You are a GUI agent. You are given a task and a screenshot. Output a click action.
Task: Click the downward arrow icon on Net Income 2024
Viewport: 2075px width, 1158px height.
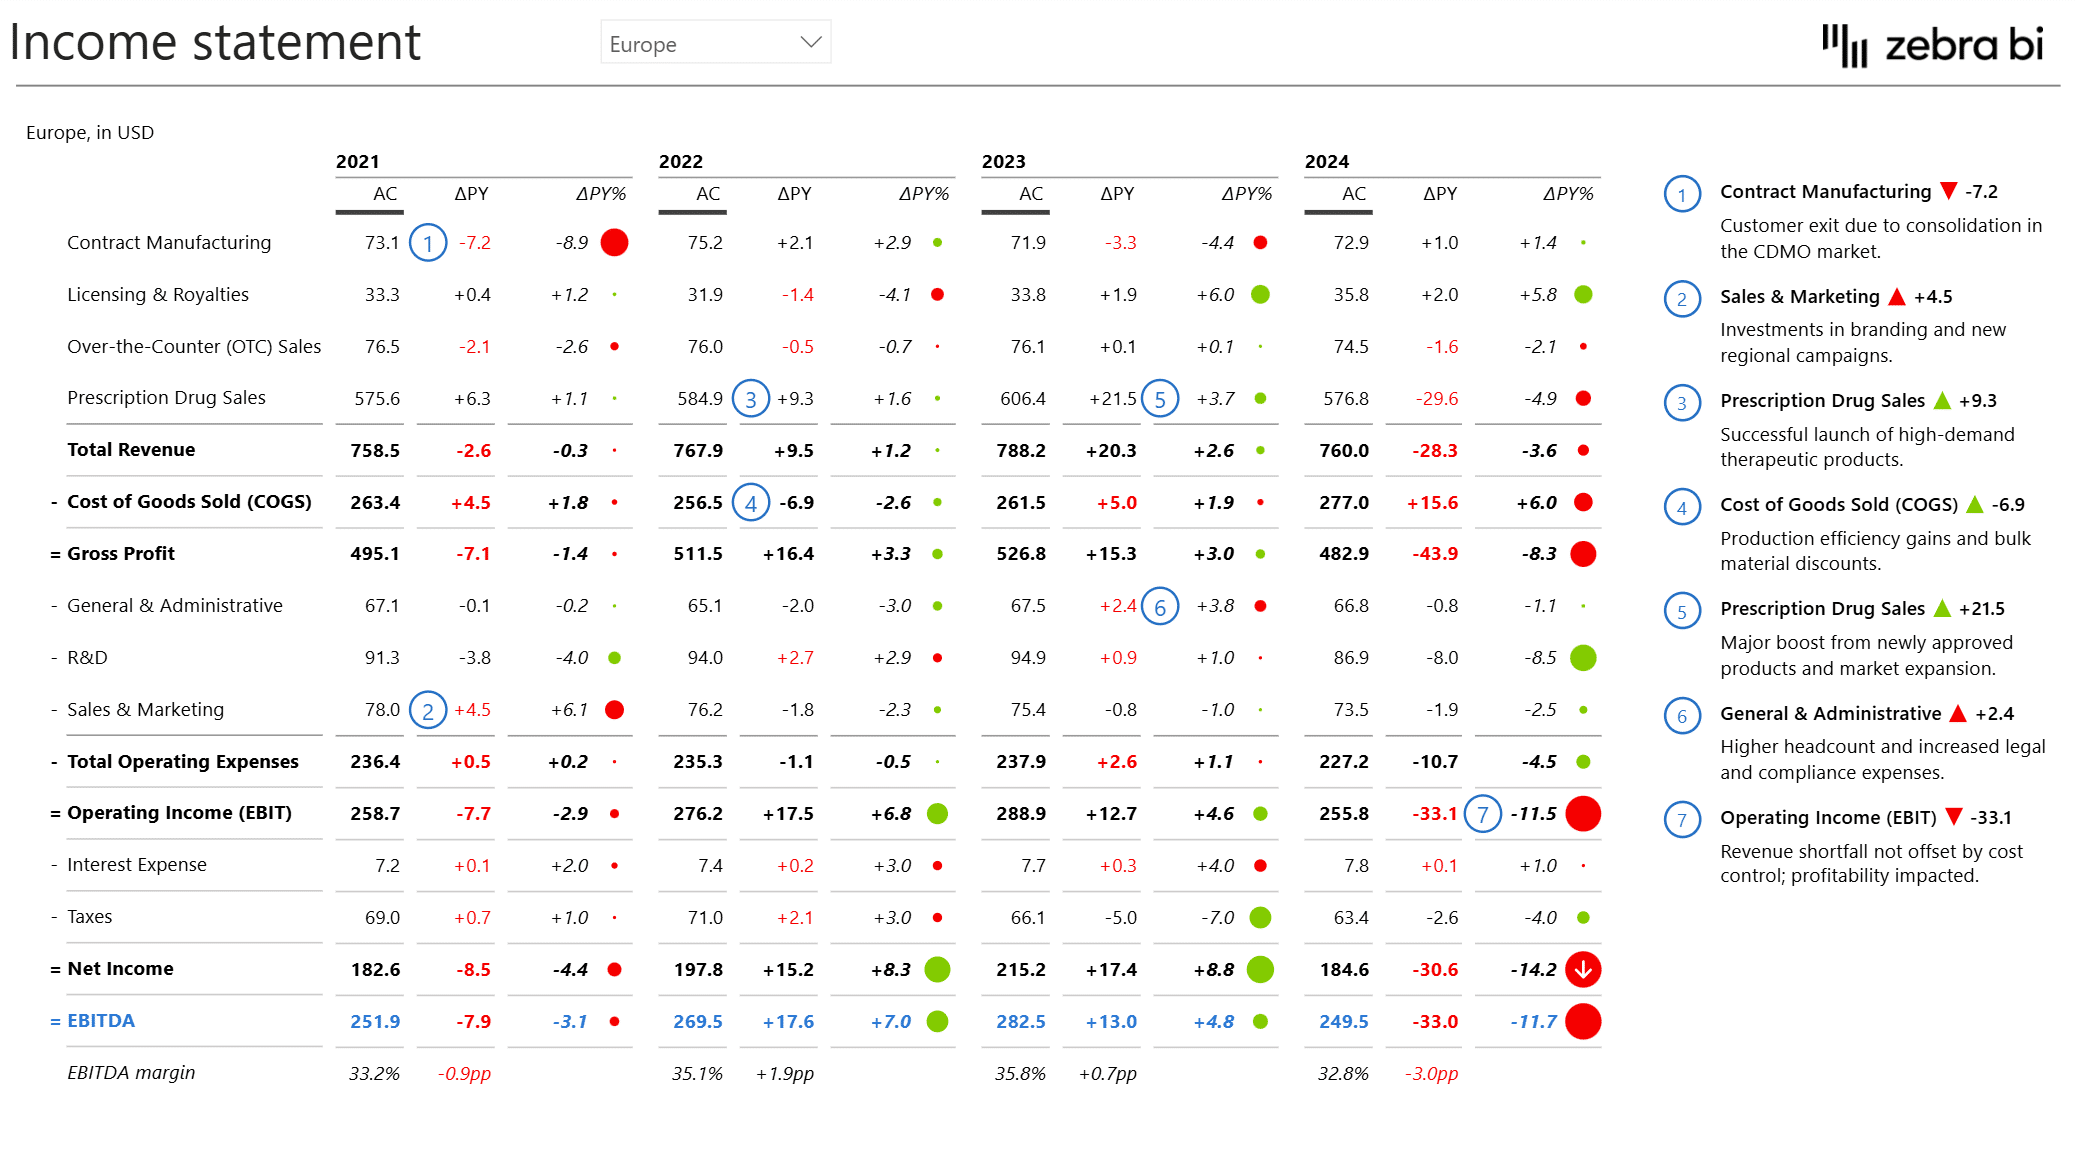[1583, 969]
